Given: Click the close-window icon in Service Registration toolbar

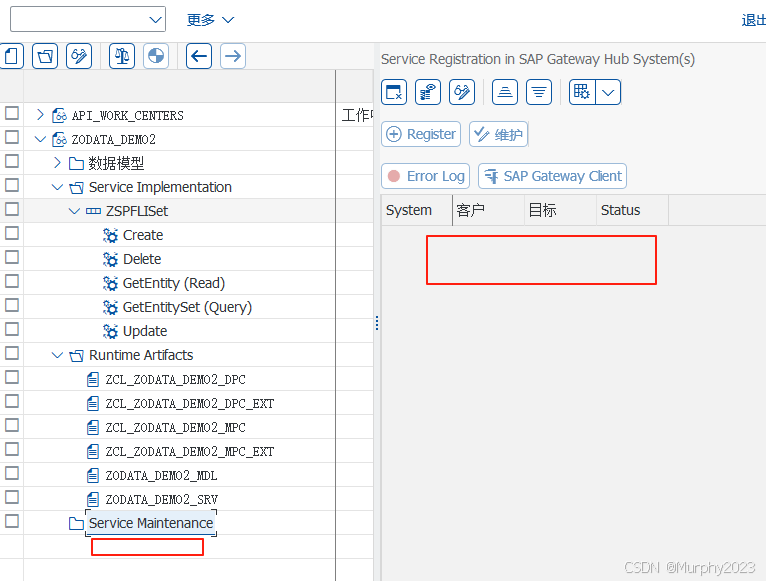Looking at the screenshot, I should (394, 92).
